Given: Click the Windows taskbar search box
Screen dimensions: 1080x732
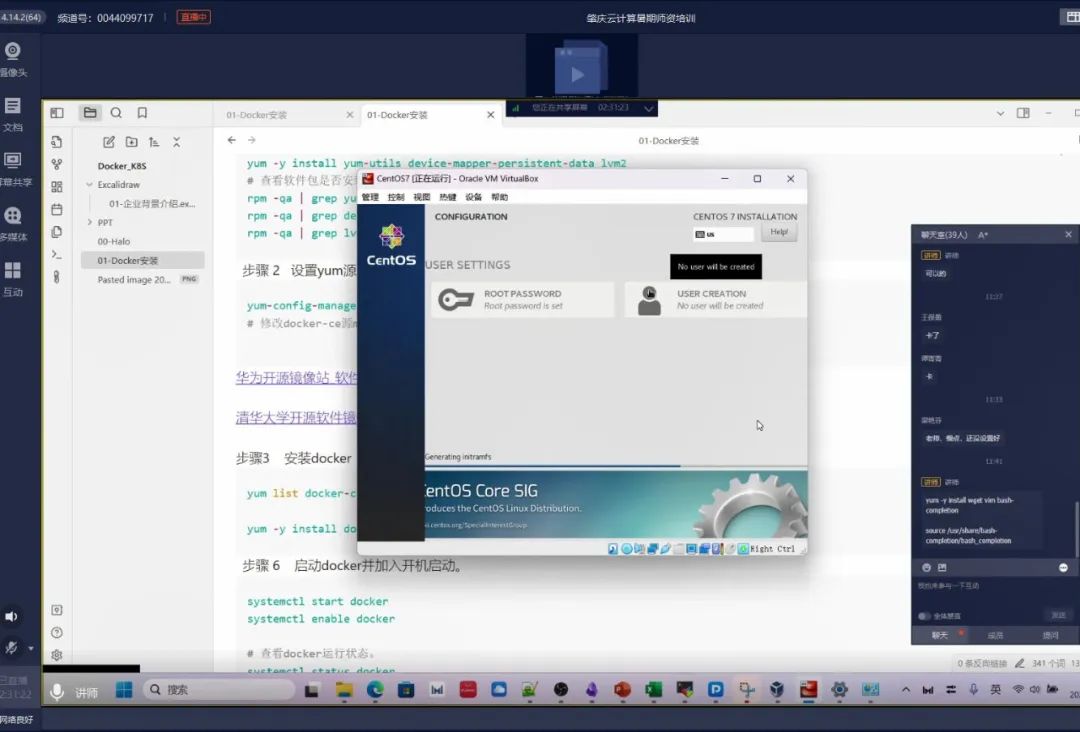Looking at the screenshot, I should (x=219, y=690).
